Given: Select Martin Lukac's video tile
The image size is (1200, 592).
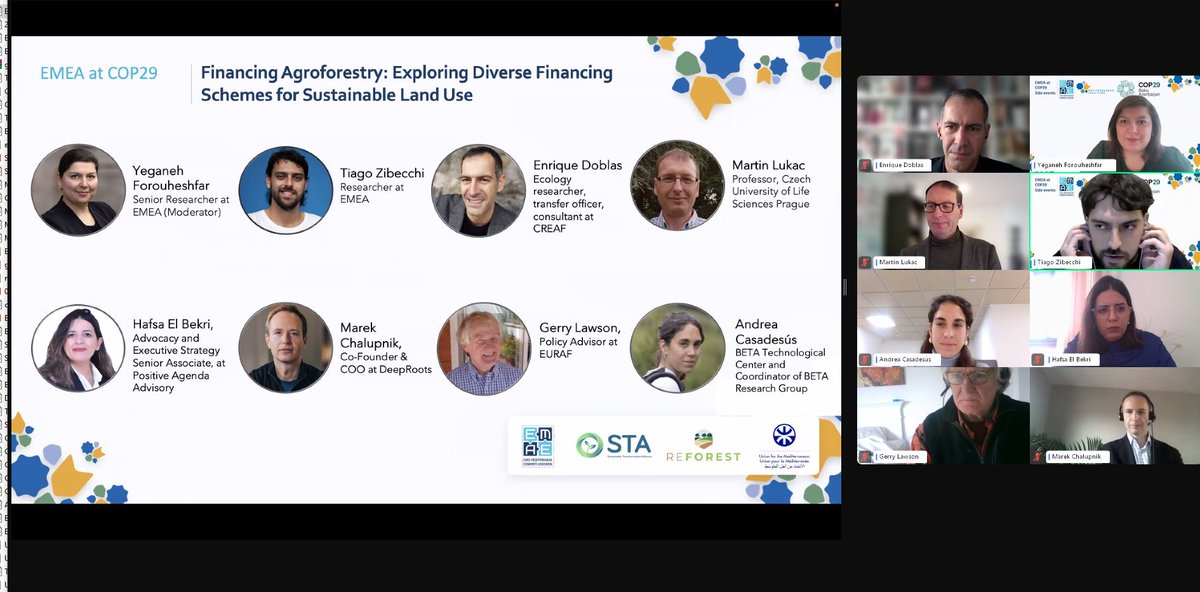Looking at the screenshot, I should click(x=943, y=221).
